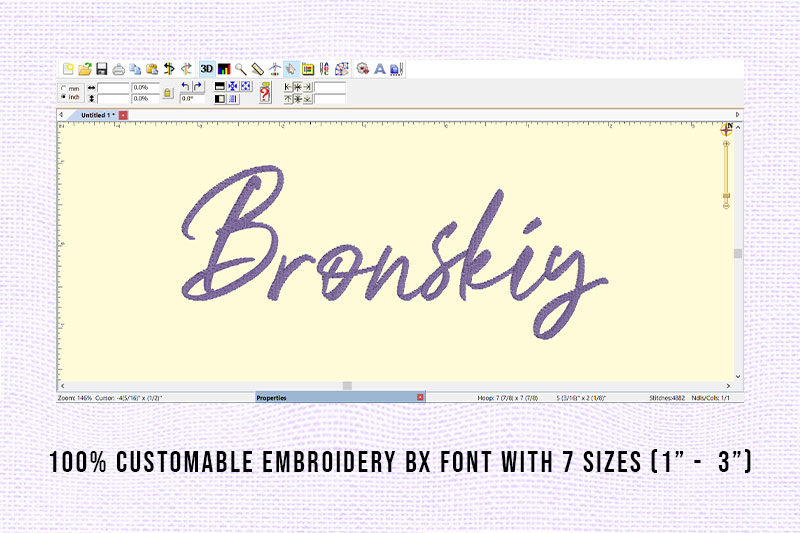
Task: Click the stitch simulator icon
Action: pyautogui.click(x=274, y=69)
